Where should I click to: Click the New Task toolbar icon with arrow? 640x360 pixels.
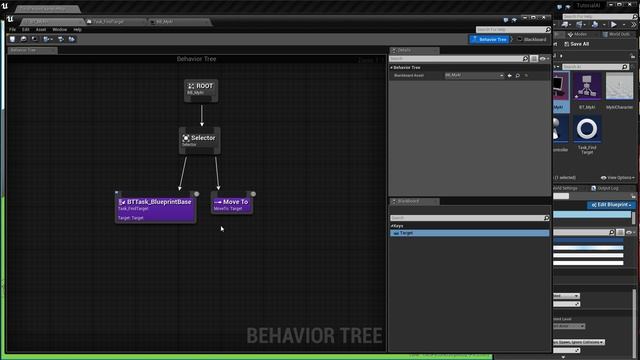(x=48, y=39)
